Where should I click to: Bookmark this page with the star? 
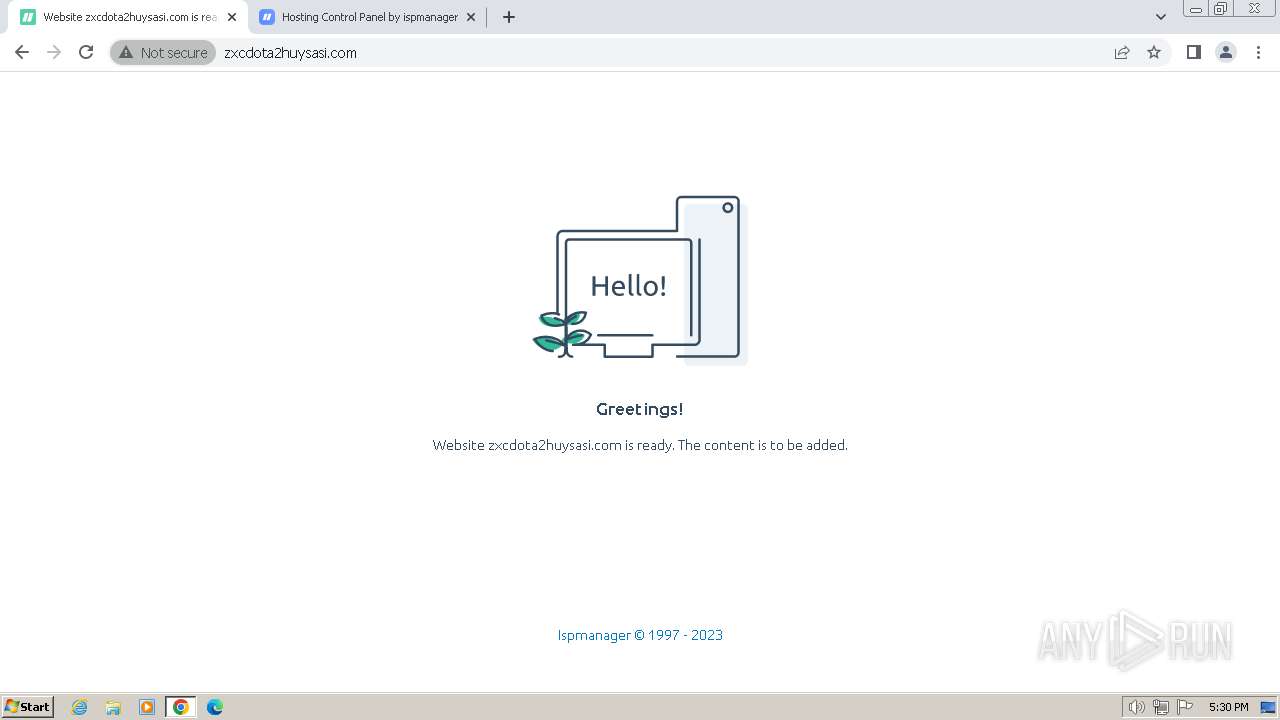point(1154,52)
